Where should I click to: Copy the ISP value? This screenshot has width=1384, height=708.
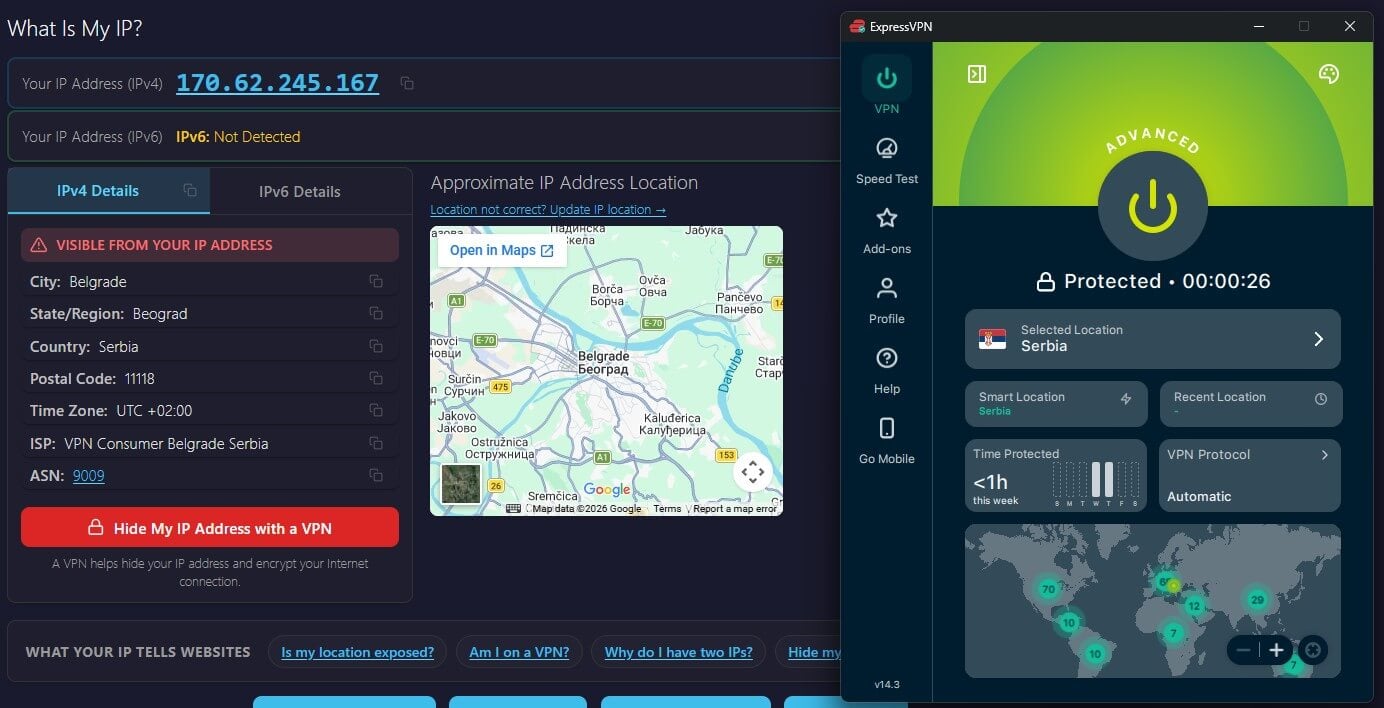click(x=376, y=443)
